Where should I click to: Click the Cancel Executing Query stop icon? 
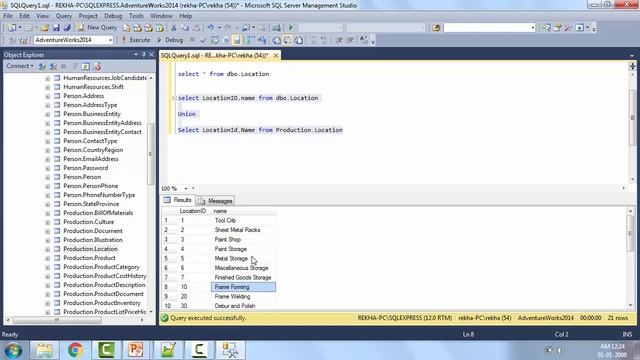[192, 40]
